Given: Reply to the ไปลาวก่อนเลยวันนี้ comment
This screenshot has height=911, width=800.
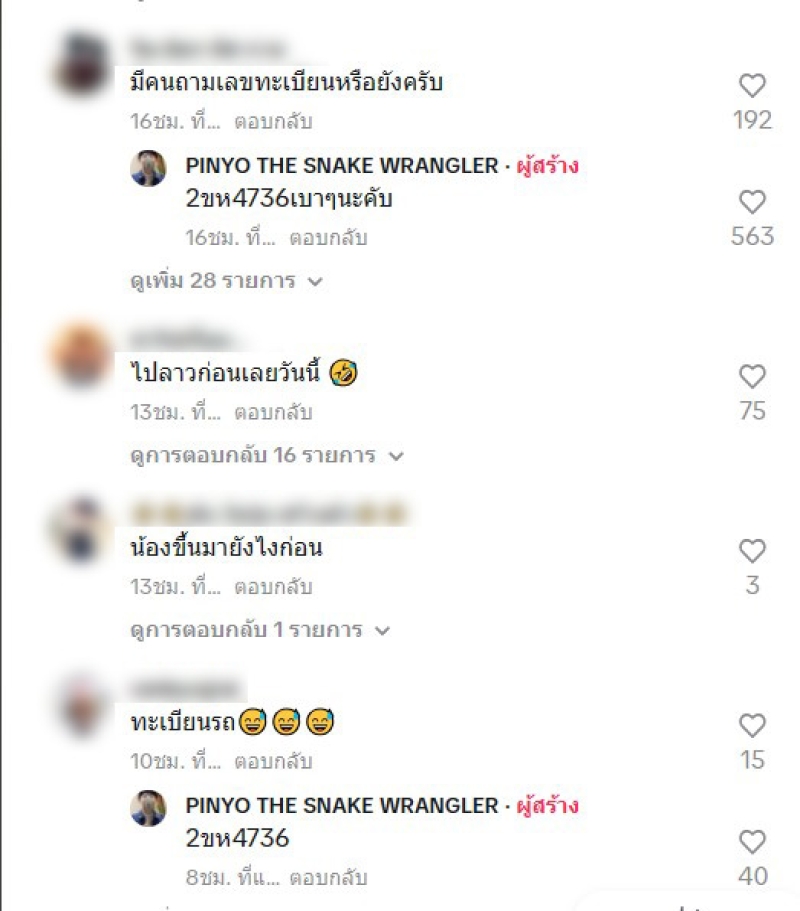Looking at the screenshot, I should click(x=273, y=412).
